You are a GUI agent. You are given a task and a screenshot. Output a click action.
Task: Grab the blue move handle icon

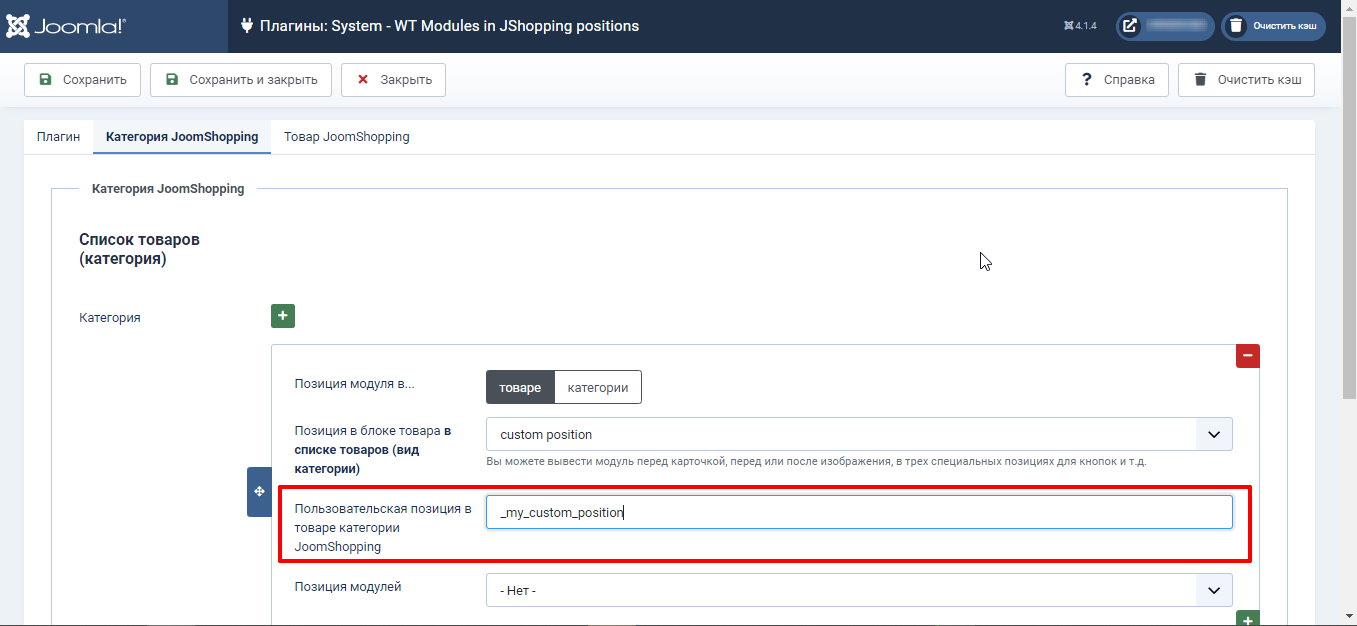[x=259, y=491]
